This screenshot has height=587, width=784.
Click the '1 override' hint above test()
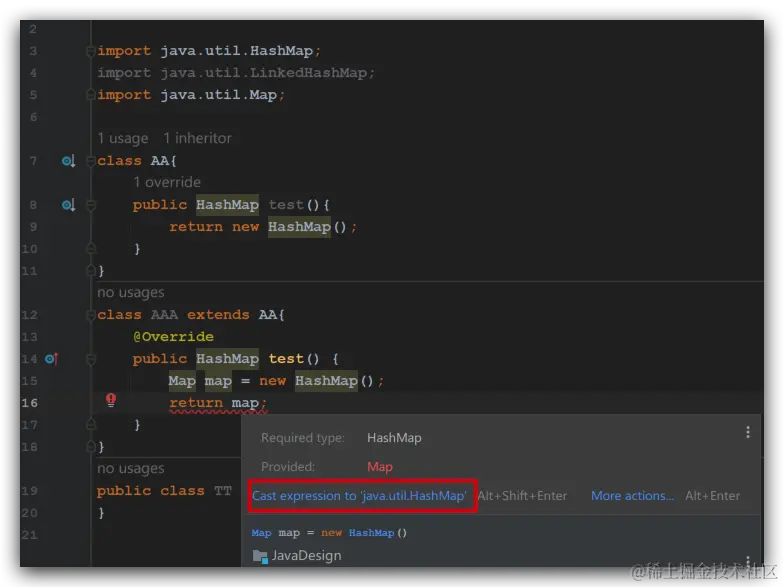coord(167,182)
